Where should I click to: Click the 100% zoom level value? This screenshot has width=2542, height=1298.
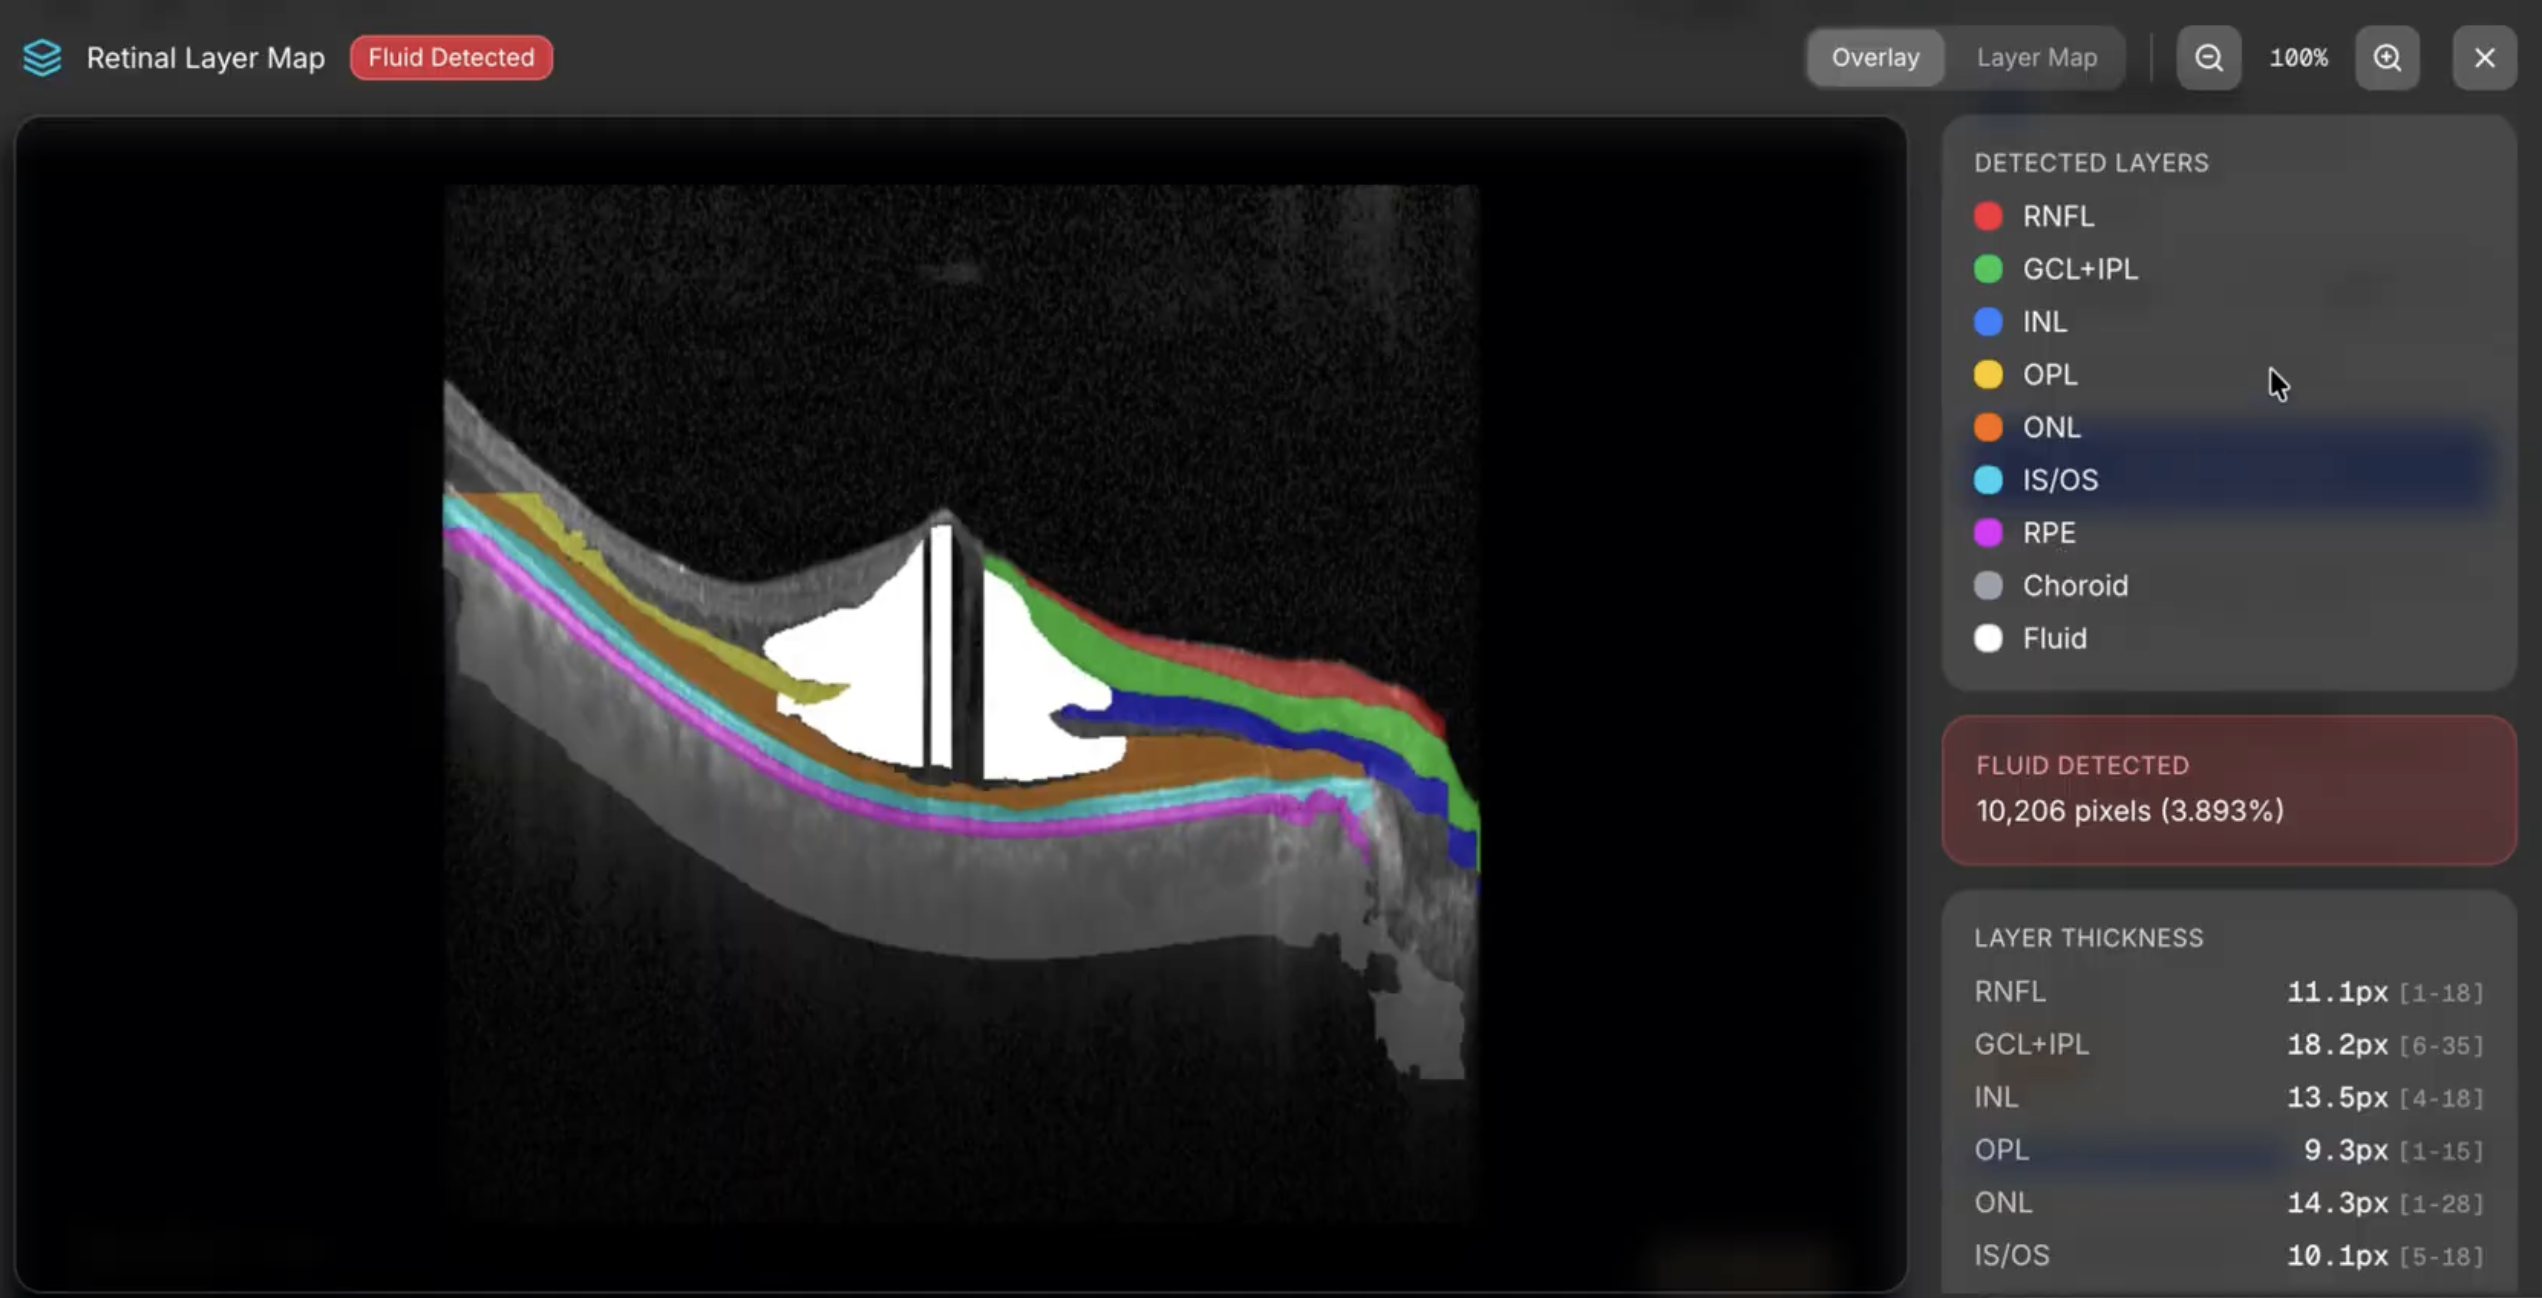2298,58
